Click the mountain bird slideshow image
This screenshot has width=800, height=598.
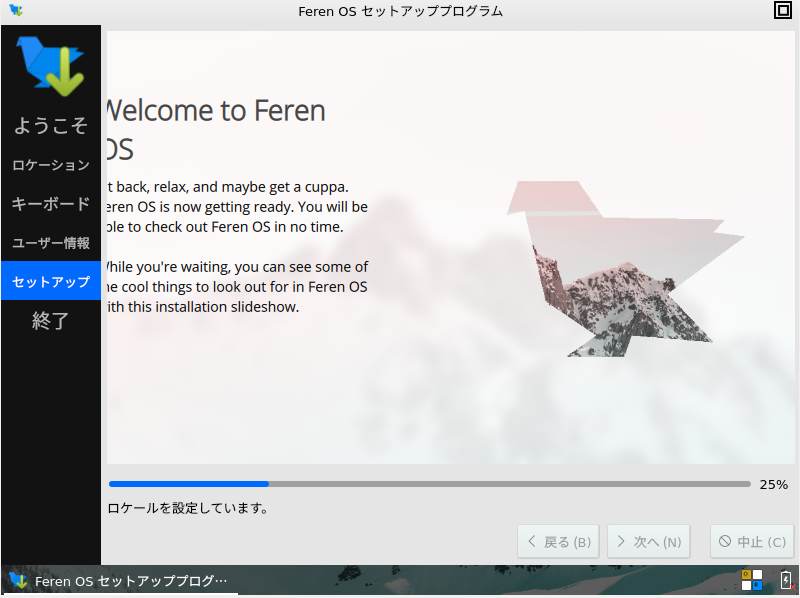626,269
